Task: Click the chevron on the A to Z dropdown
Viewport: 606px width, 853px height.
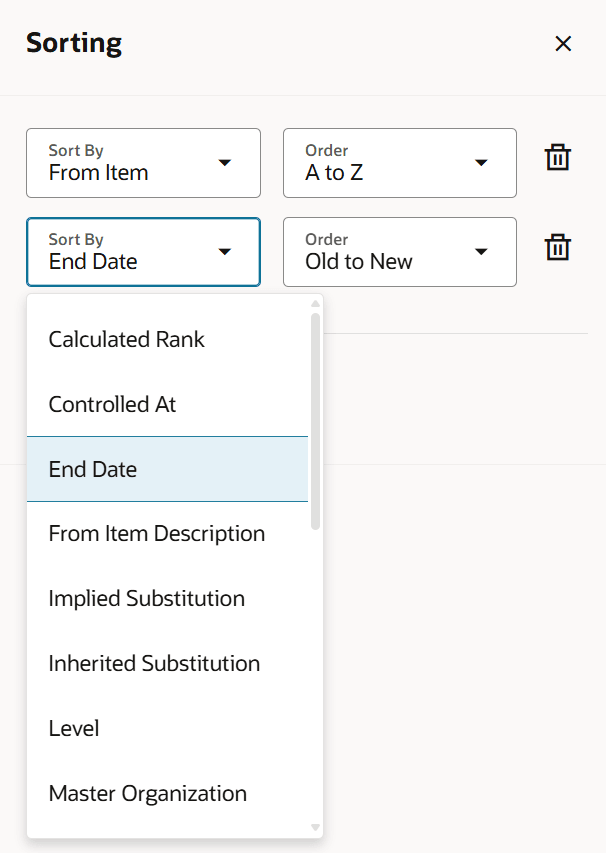Action: tap(481, 163)
